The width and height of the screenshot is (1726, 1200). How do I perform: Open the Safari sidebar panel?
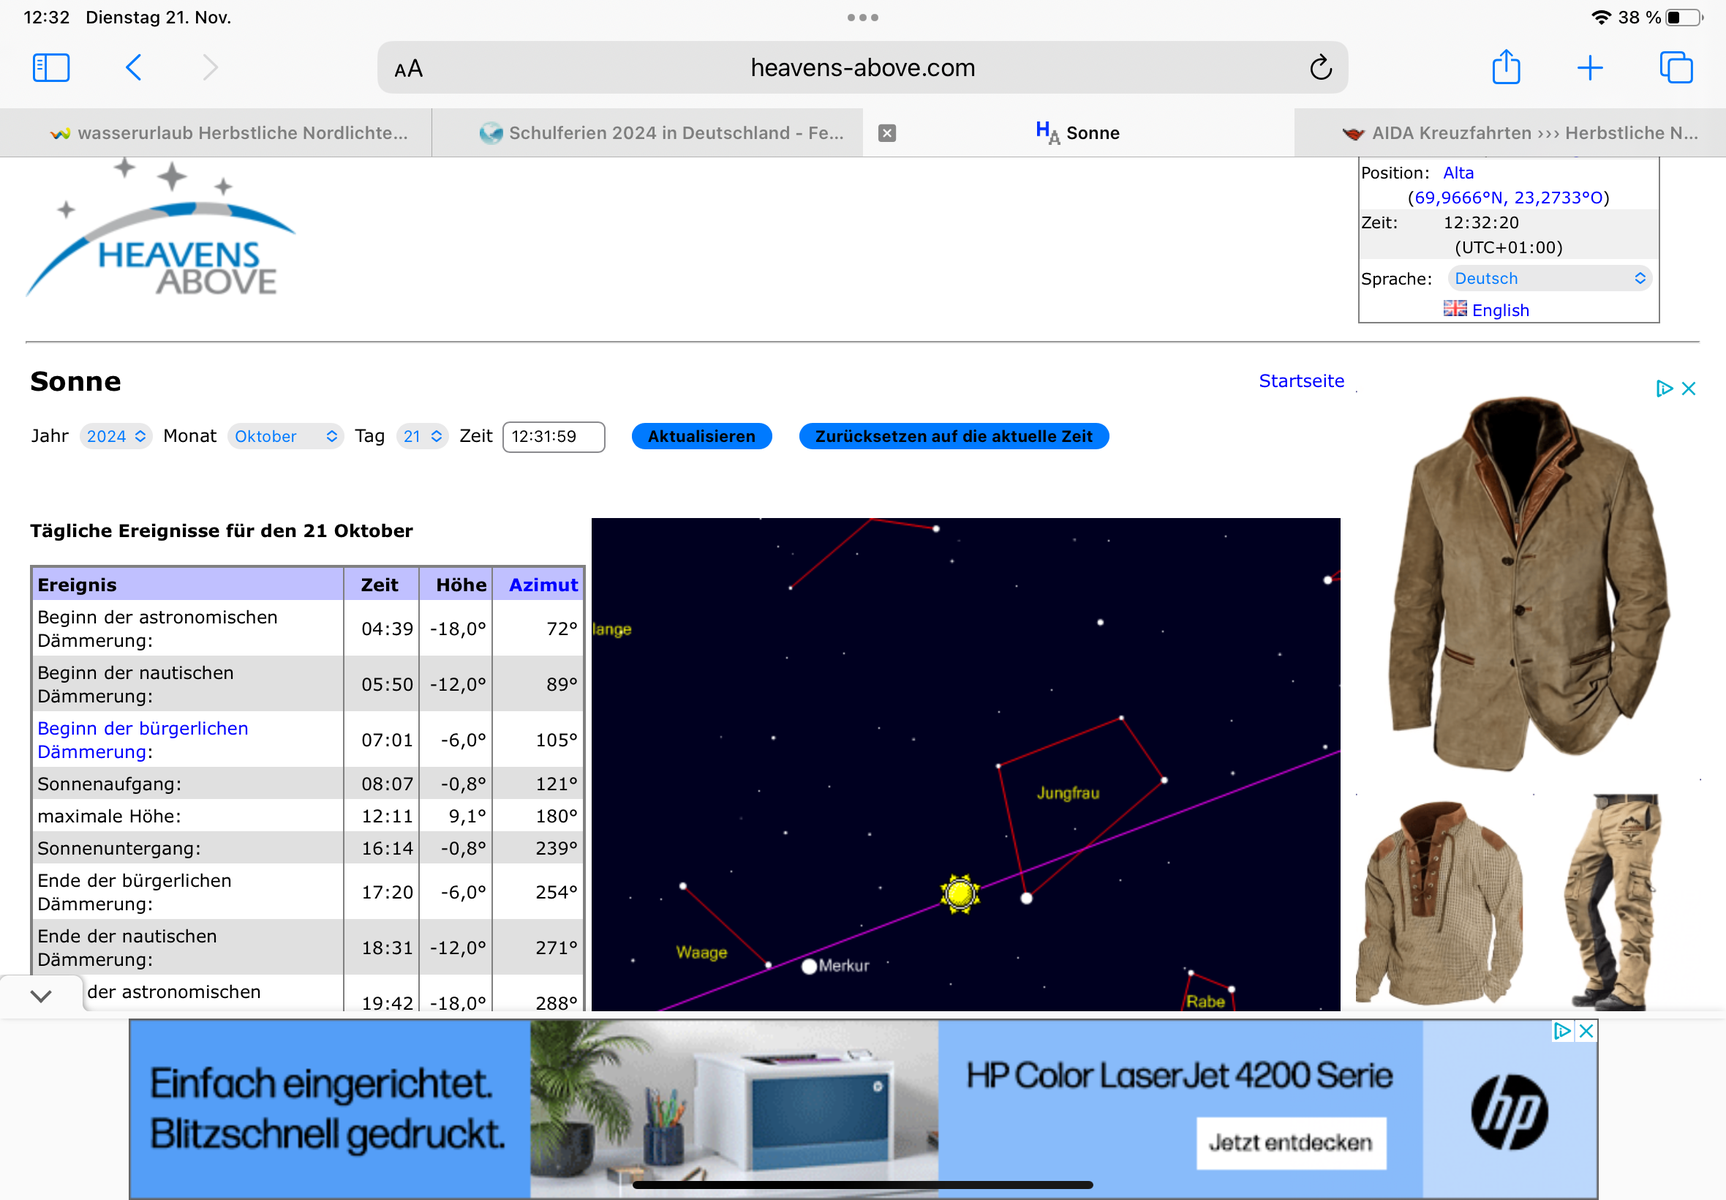point(51,68)
